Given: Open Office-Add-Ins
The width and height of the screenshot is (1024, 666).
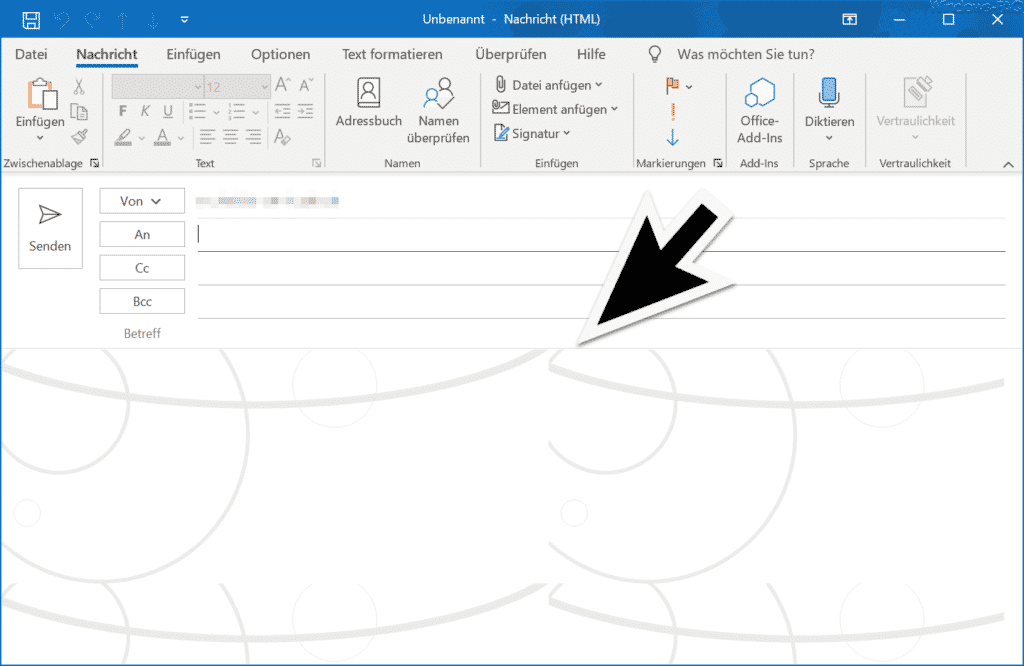Looking at the screenshot, I should (x=760, y=110).
